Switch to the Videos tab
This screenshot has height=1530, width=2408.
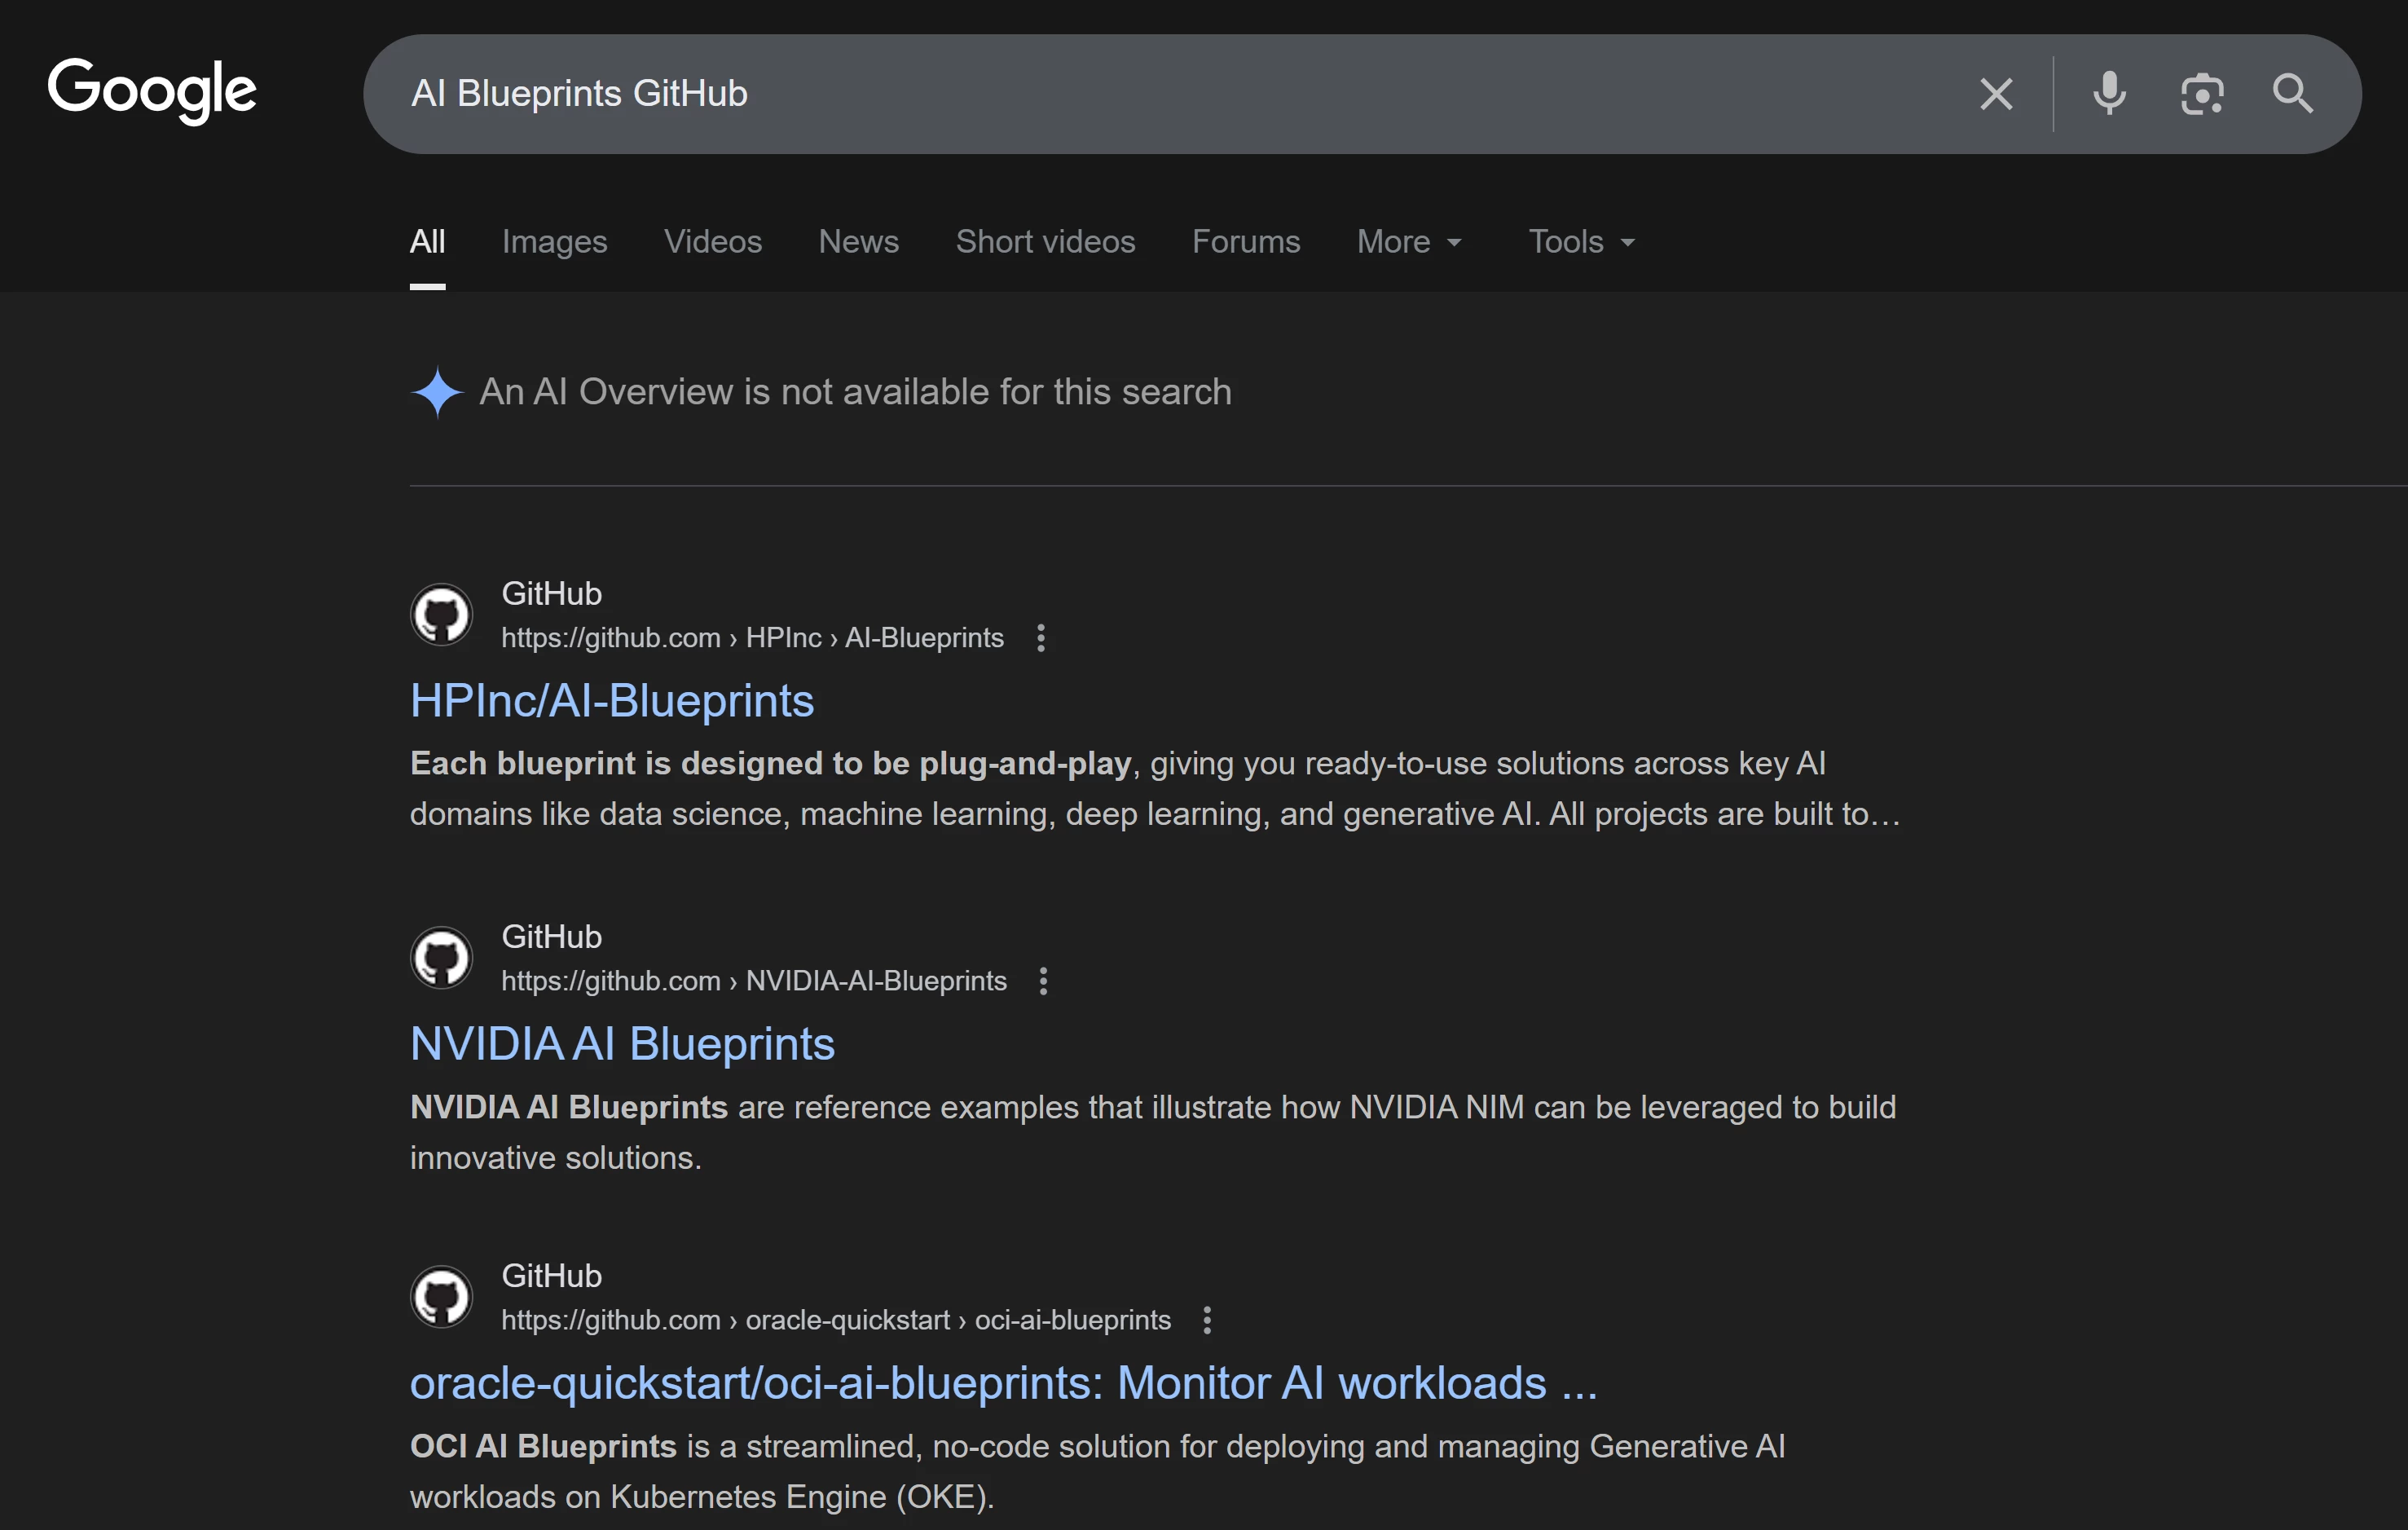pyautogui.click(x=712, y=242)
